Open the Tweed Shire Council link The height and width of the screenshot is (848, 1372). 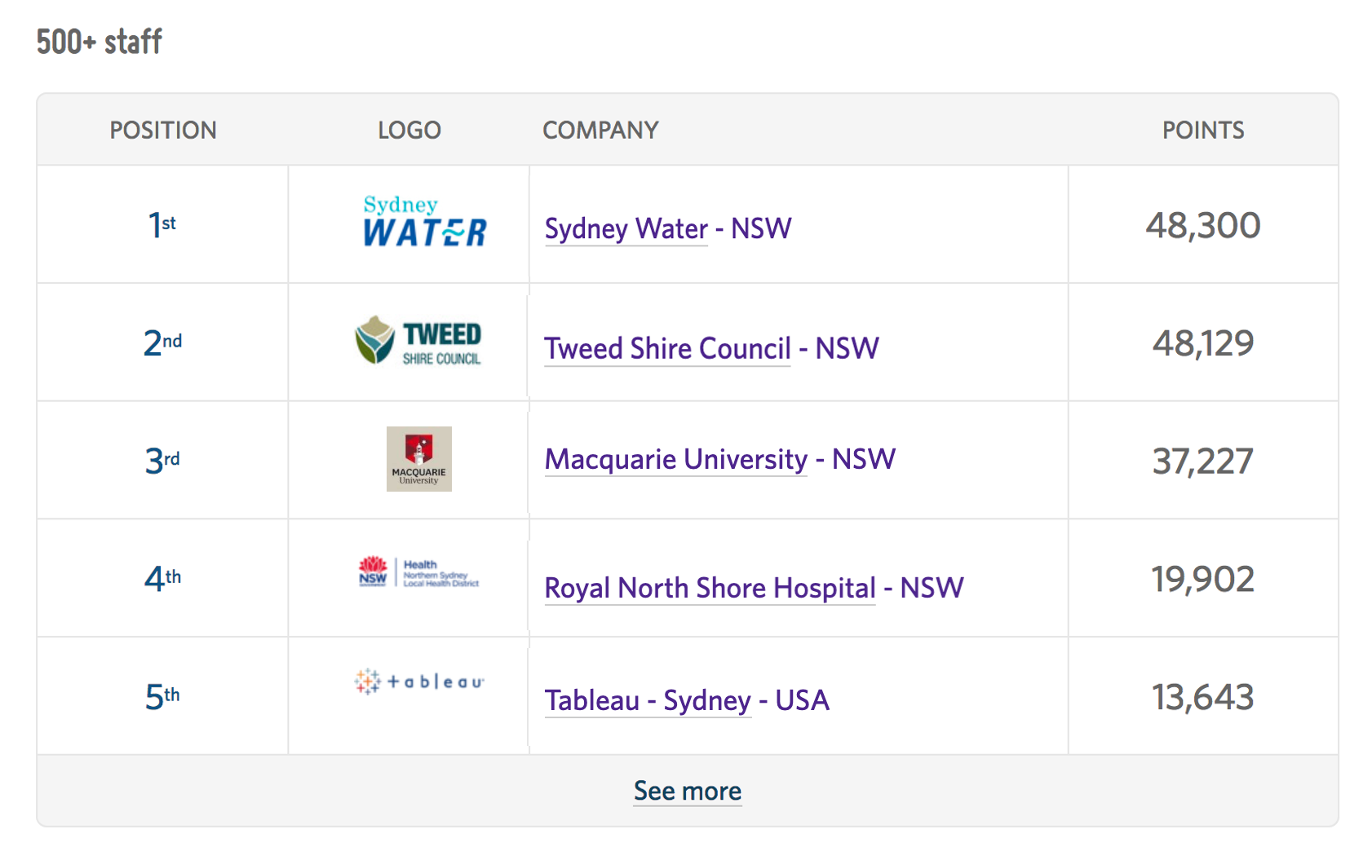click(667, 349)
